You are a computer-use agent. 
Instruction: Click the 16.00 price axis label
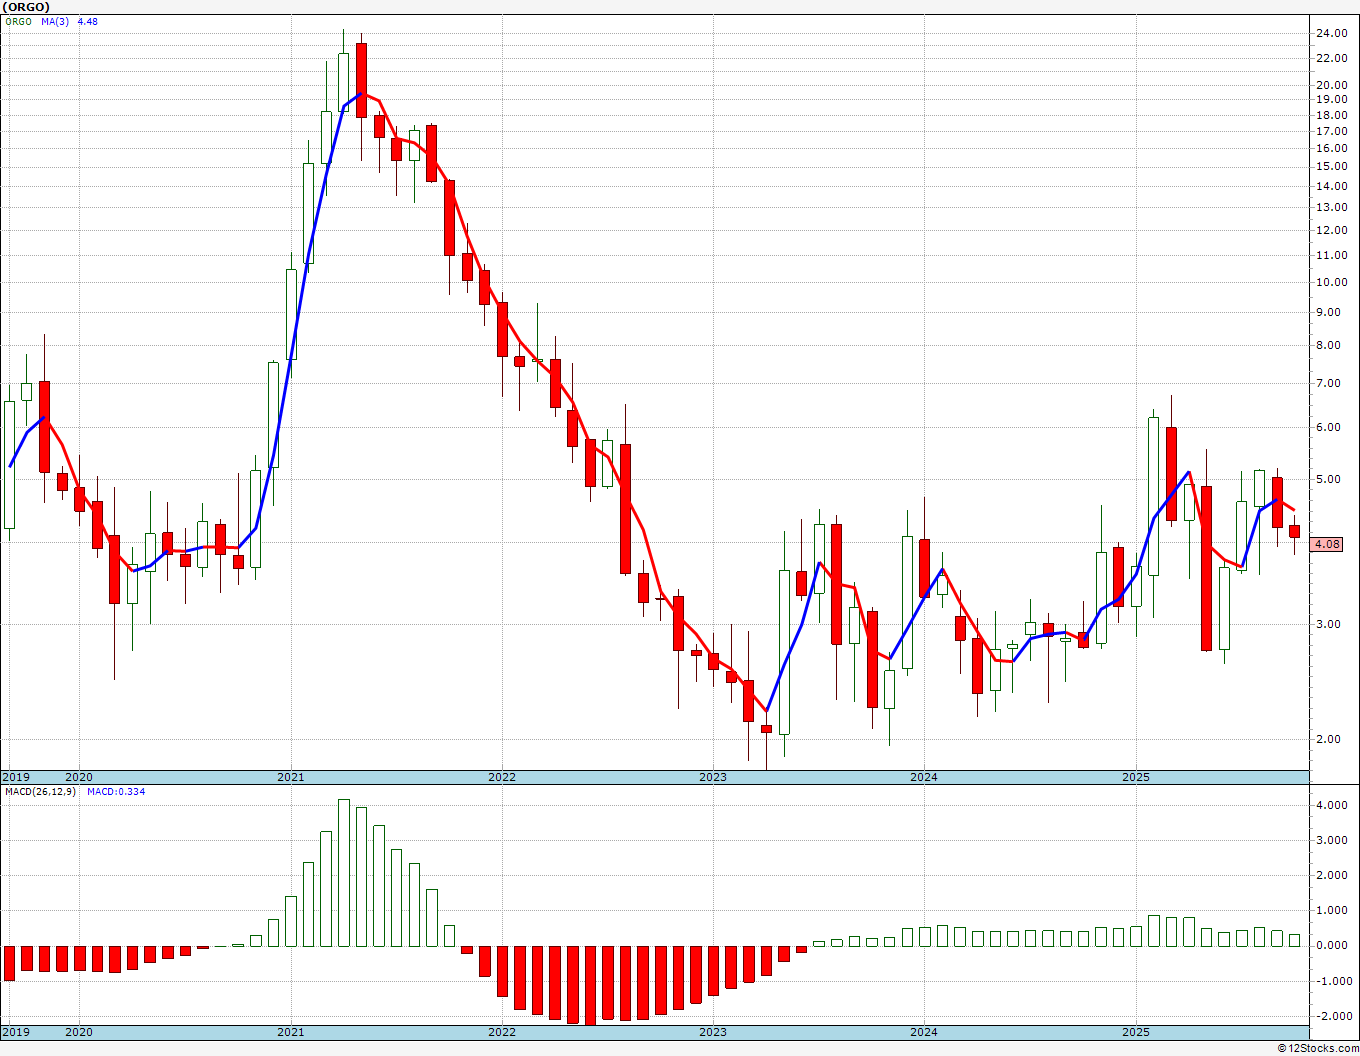[x=1331, y=148]
